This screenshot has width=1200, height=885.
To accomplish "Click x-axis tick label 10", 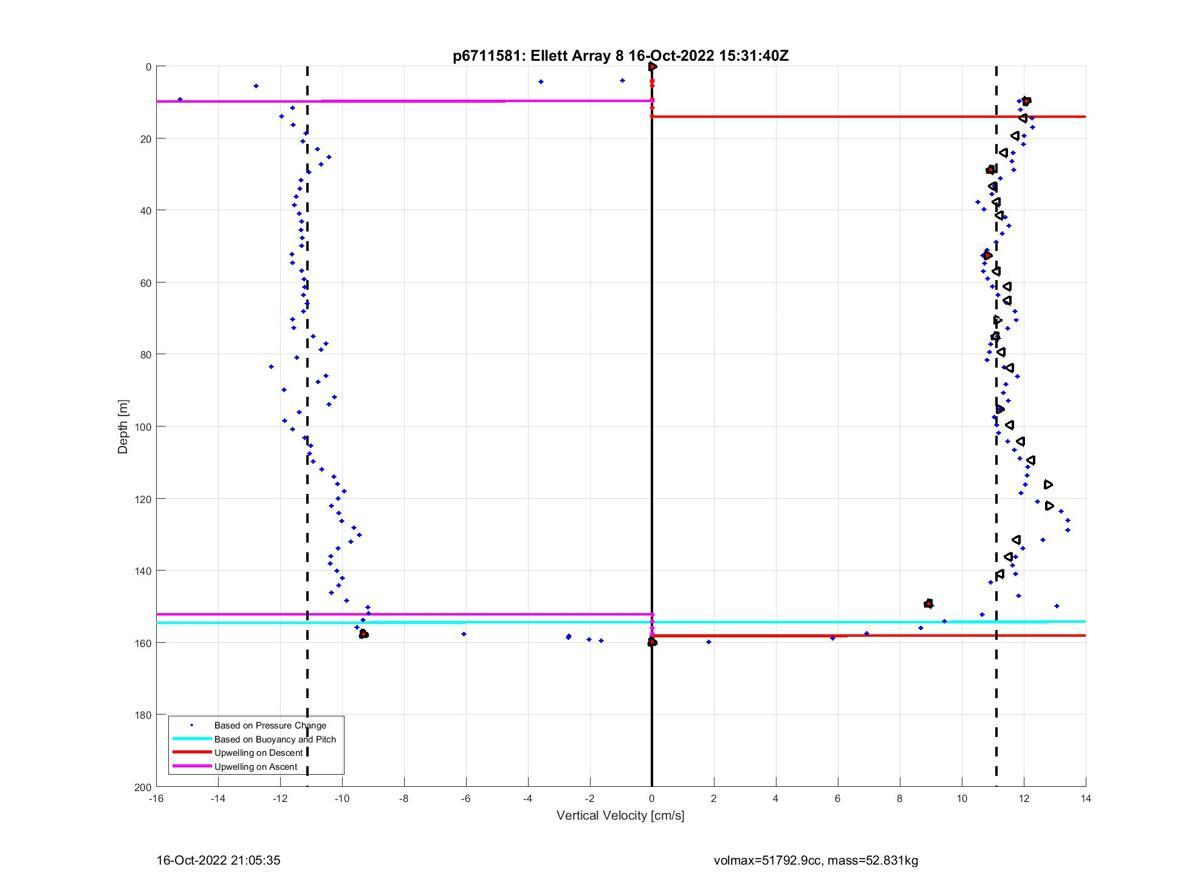I will point(962,798).
